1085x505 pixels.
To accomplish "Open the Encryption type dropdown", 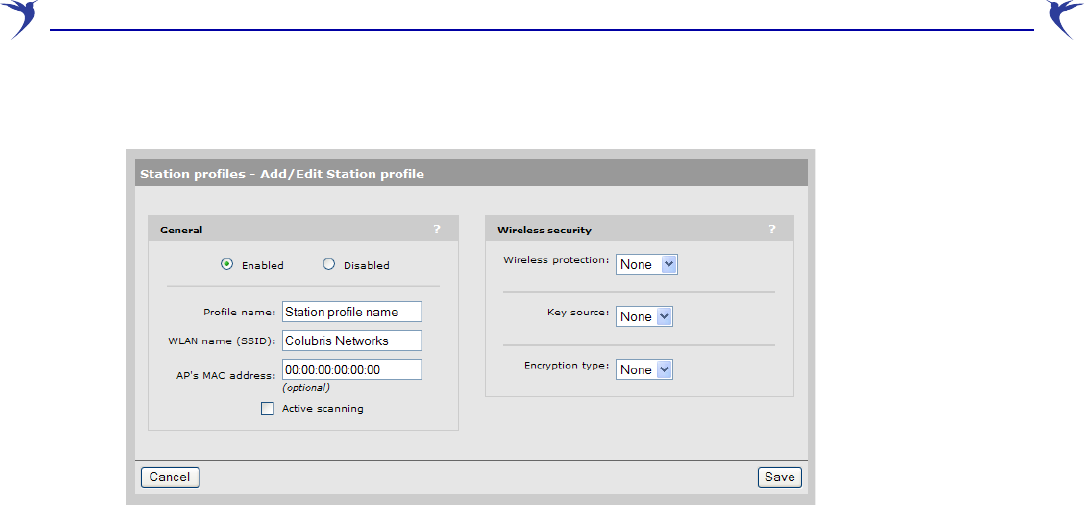I will [x=644, y=369].
